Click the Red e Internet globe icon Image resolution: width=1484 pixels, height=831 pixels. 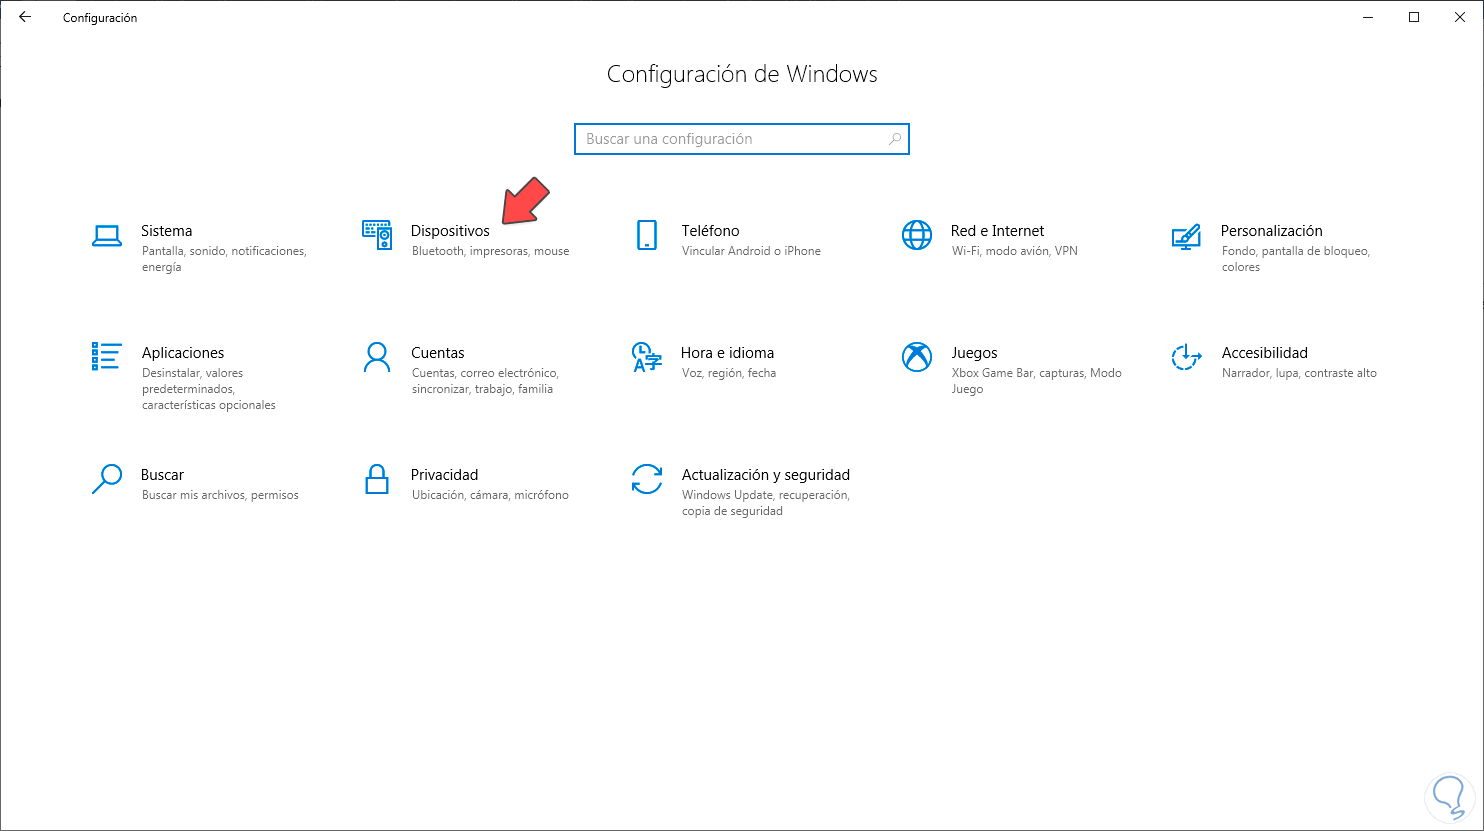[x=917, y=235]
